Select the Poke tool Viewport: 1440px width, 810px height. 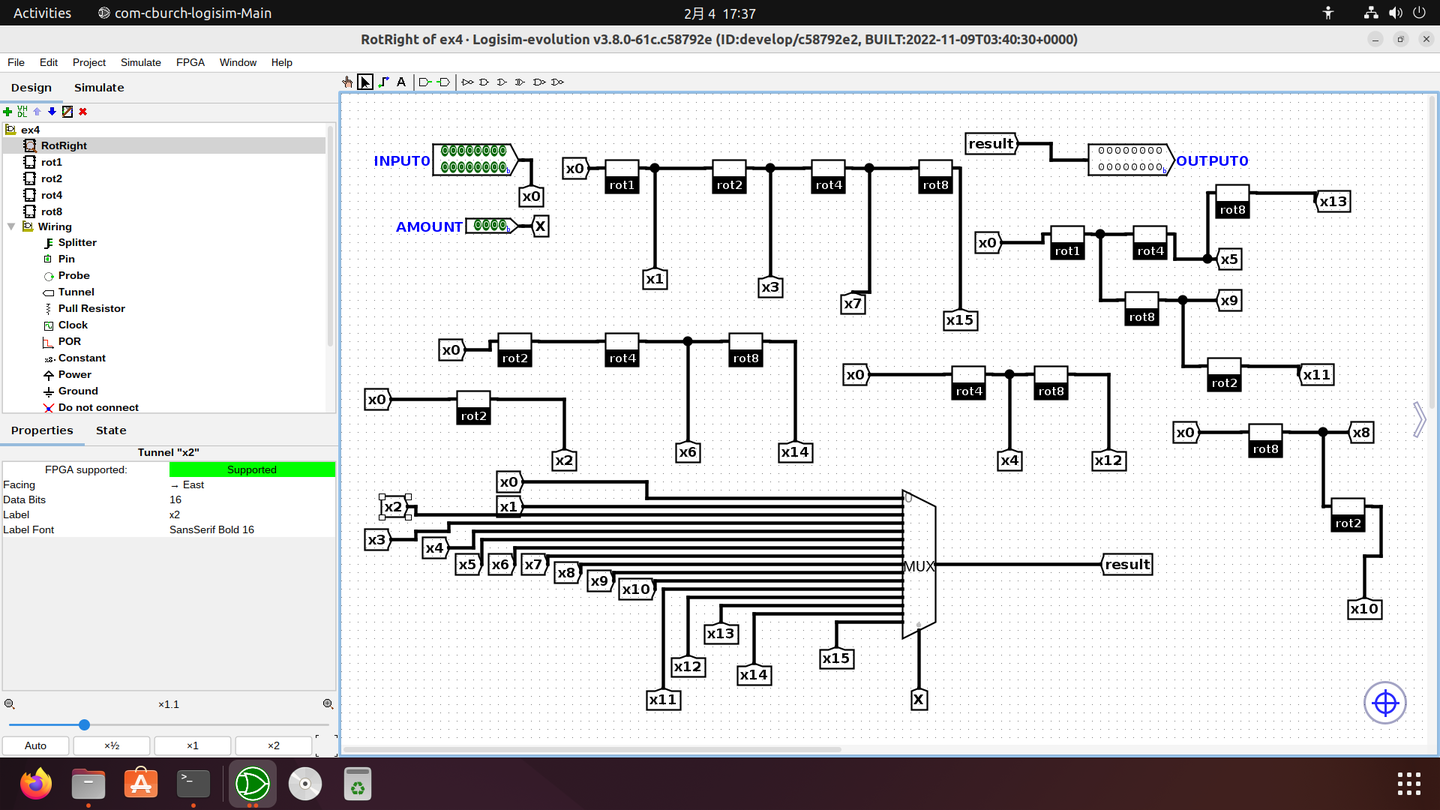347,82
